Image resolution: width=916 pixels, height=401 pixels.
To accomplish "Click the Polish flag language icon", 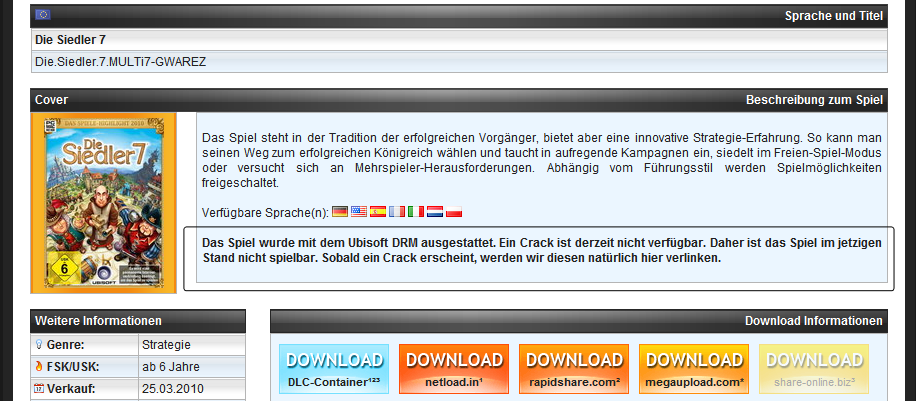I will point(454,212).
